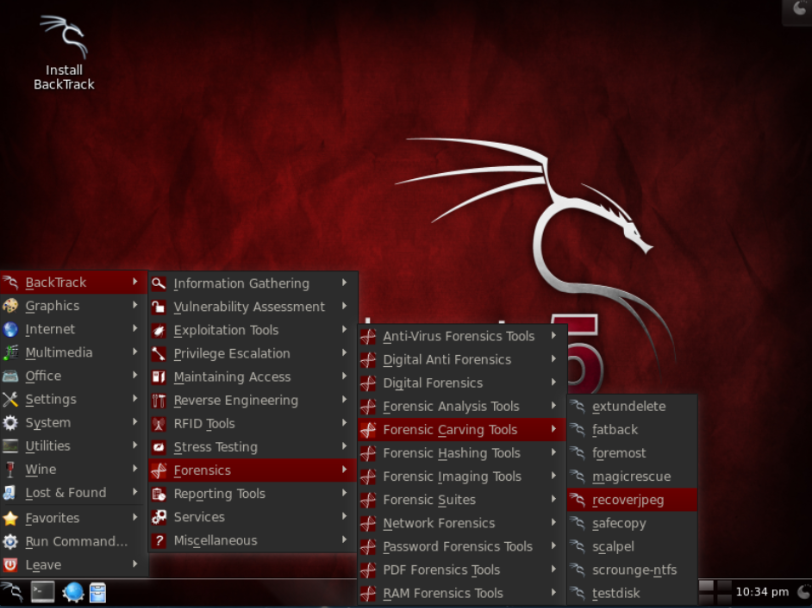Click the Vulnerability Assessment padlock icon
This screenshot has height=608, width=812.
point(159,307)
